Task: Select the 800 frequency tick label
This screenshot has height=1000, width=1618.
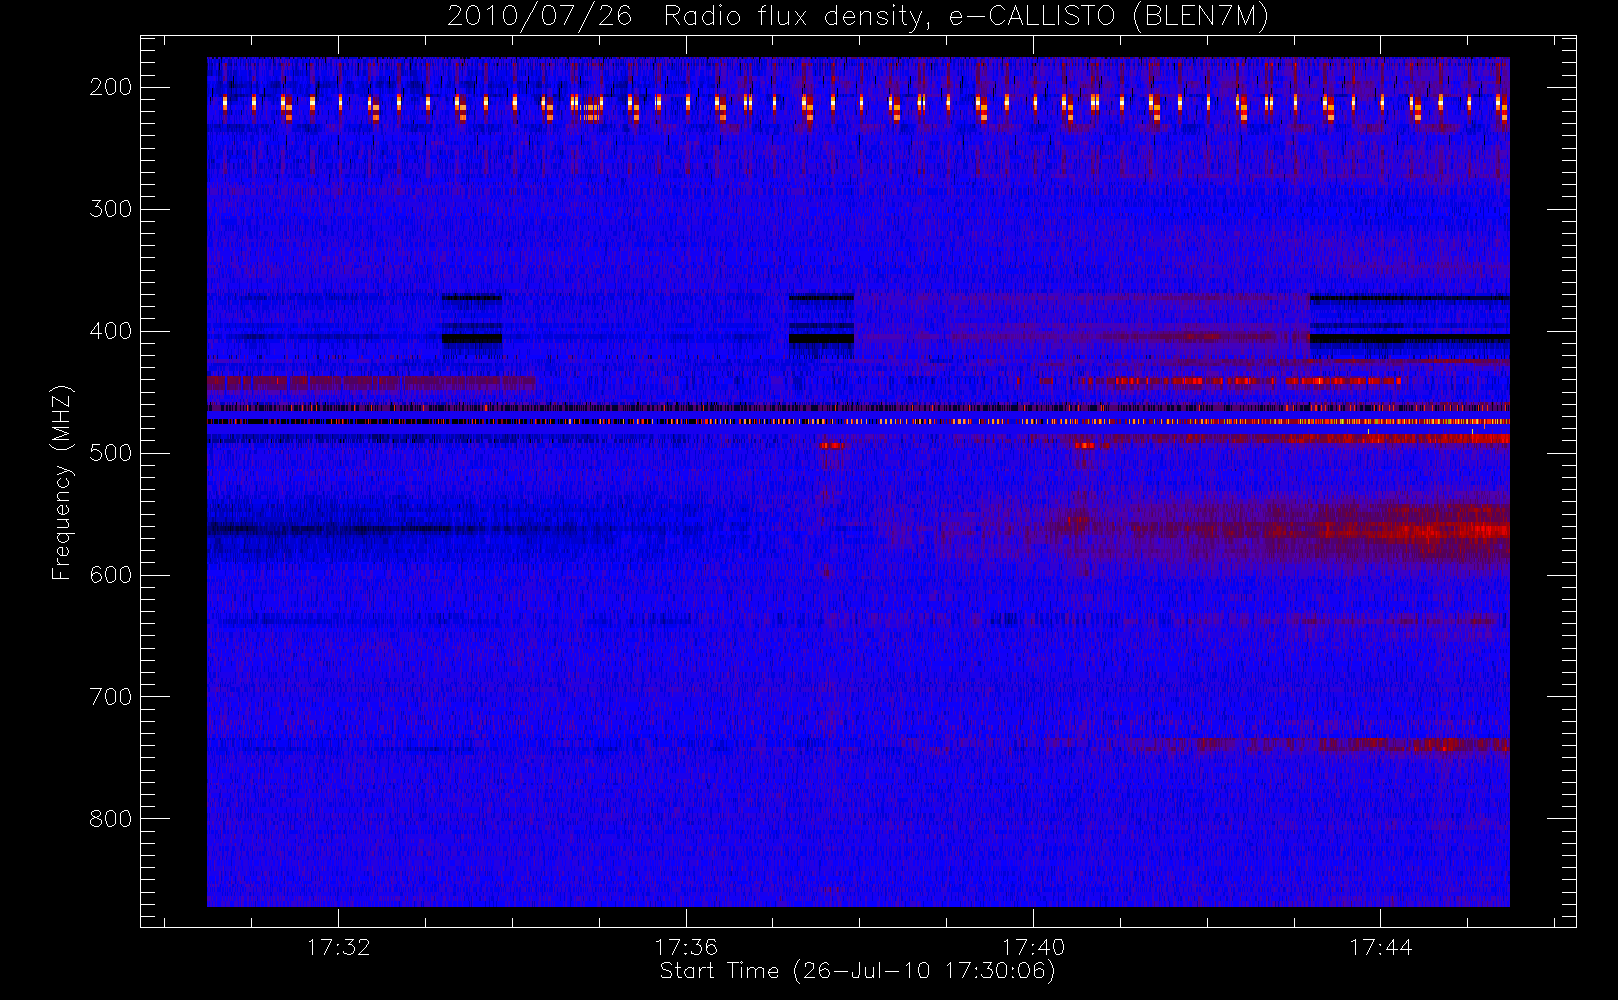Action: (110, 819)
